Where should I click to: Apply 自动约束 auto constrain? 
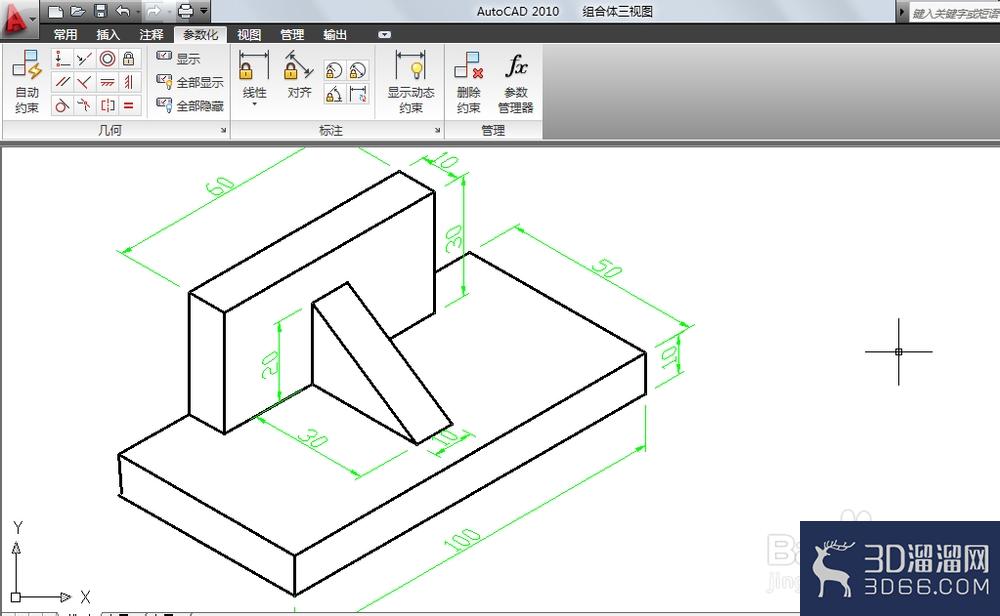coord(27,82)
